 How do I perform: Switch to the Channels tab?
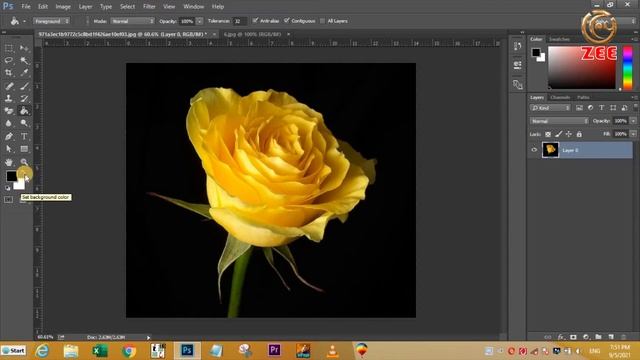[x=560, y=98]
